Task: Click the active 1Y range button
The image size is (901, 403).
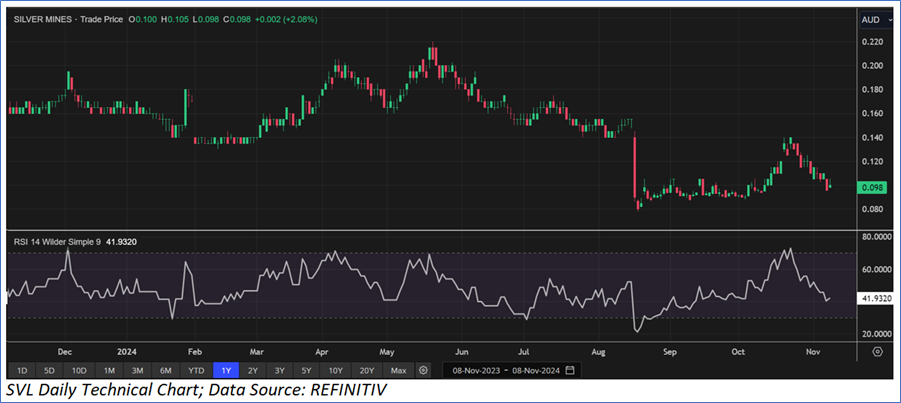Action: [x=227, y=370]
